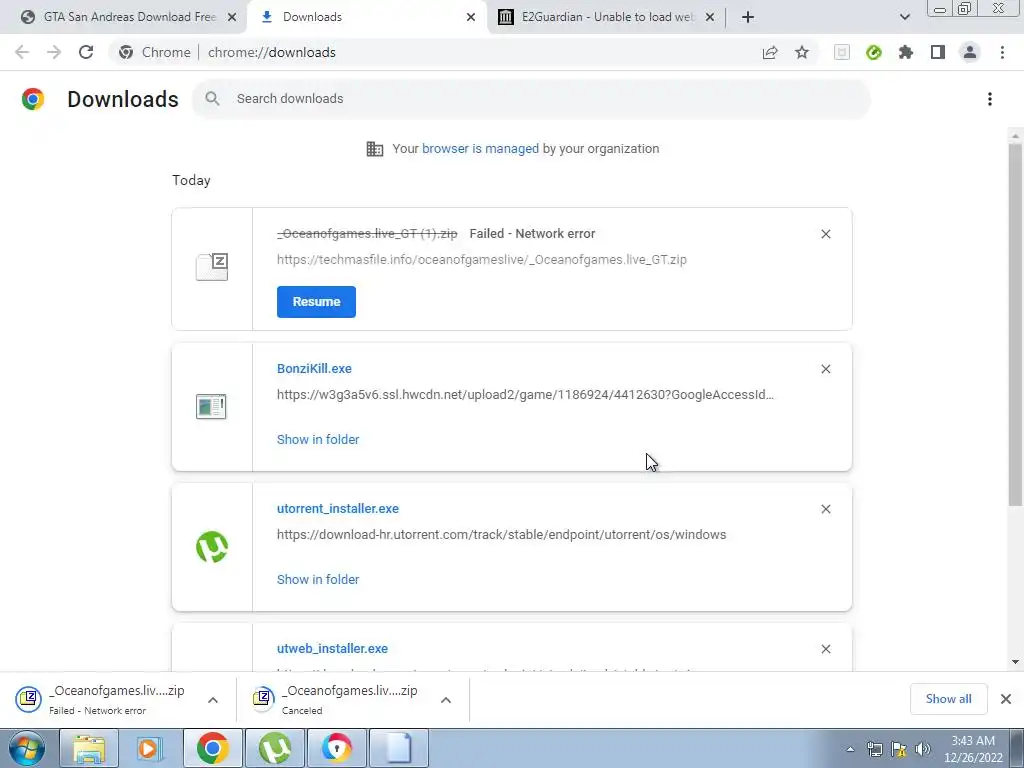Open the media player taskbar icon
Screen dimensions: 1024x768
[150, 748]
